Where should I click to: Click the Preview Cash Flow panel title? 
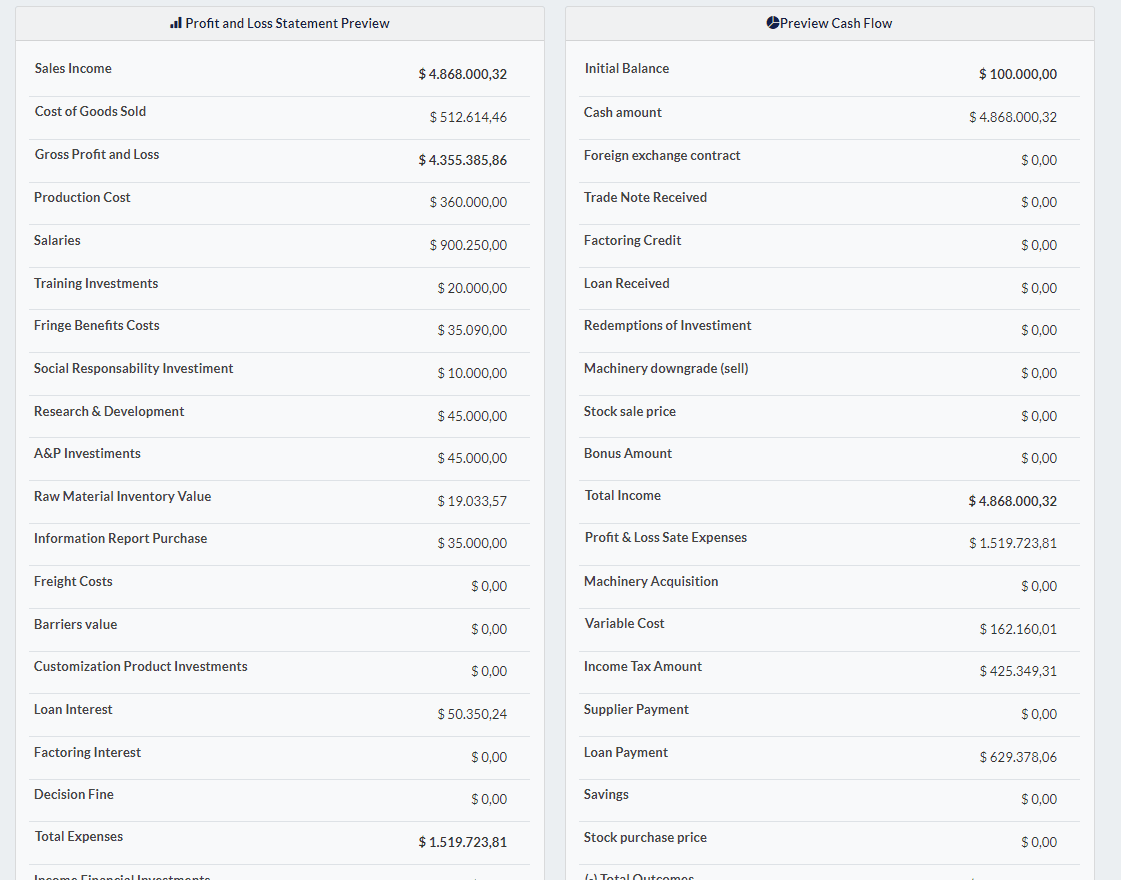click(x=836, y=23)
